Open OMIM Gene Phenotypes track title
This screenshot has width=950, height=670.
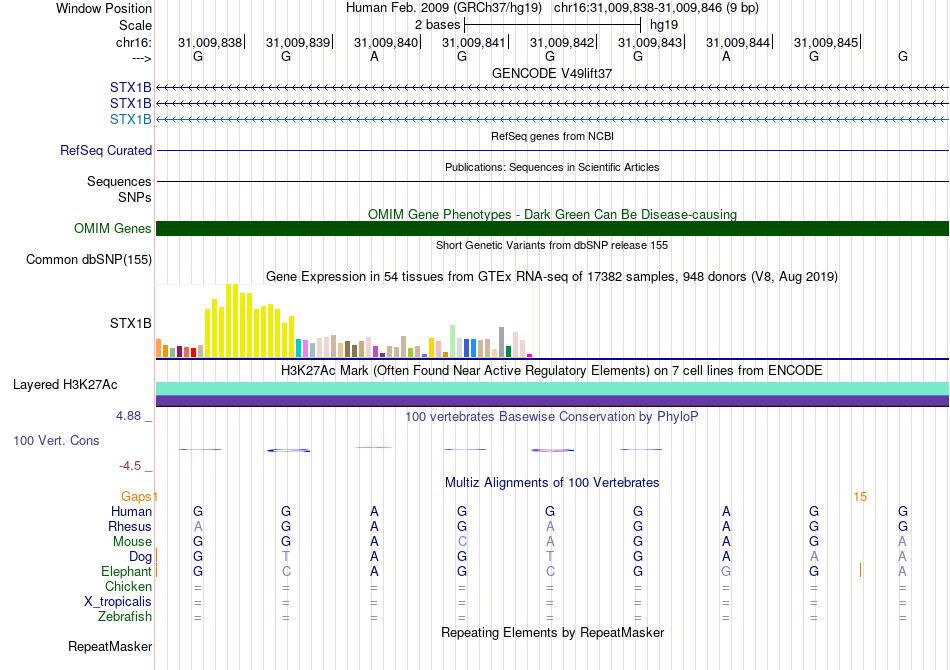(552, 214)
